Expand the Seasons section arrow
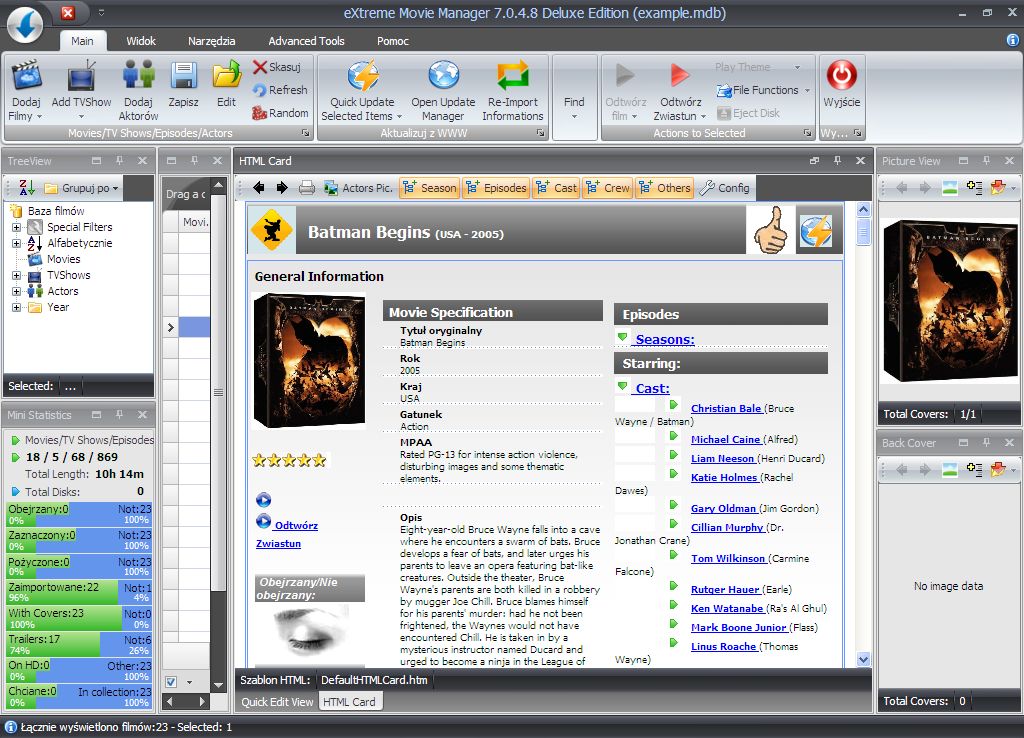Viewport: 1024px width, 738px height. pyautogui.click(x=622, y=338)
